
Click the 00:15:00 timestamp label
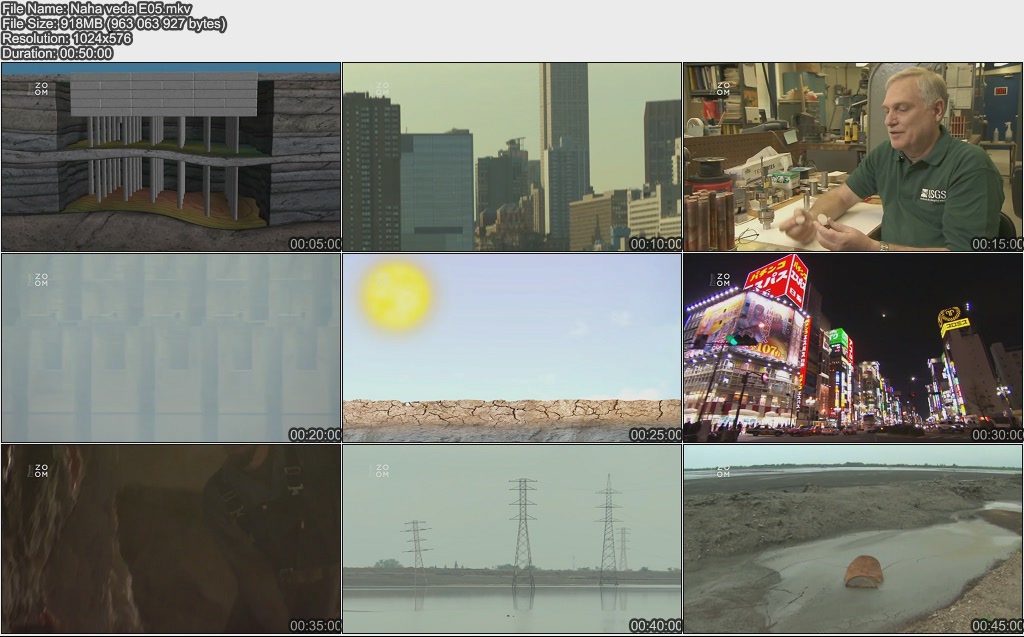996,244
